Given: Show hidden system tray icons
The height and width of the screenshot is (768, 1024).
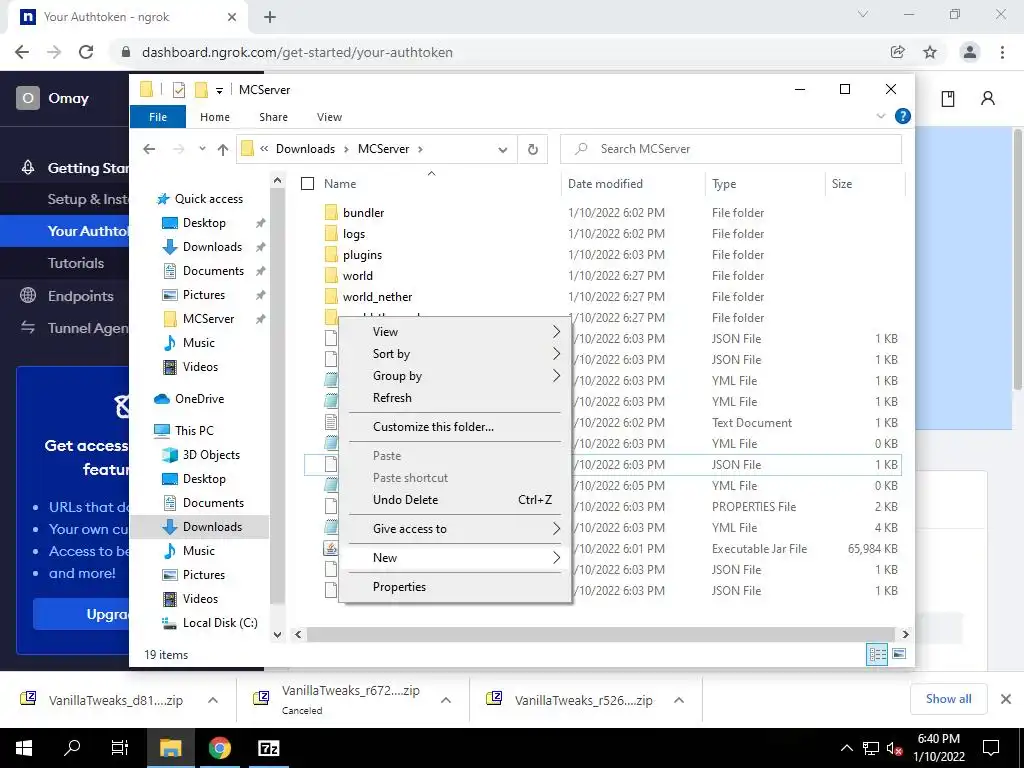Looking at the screenshot, I should (846, 748).
